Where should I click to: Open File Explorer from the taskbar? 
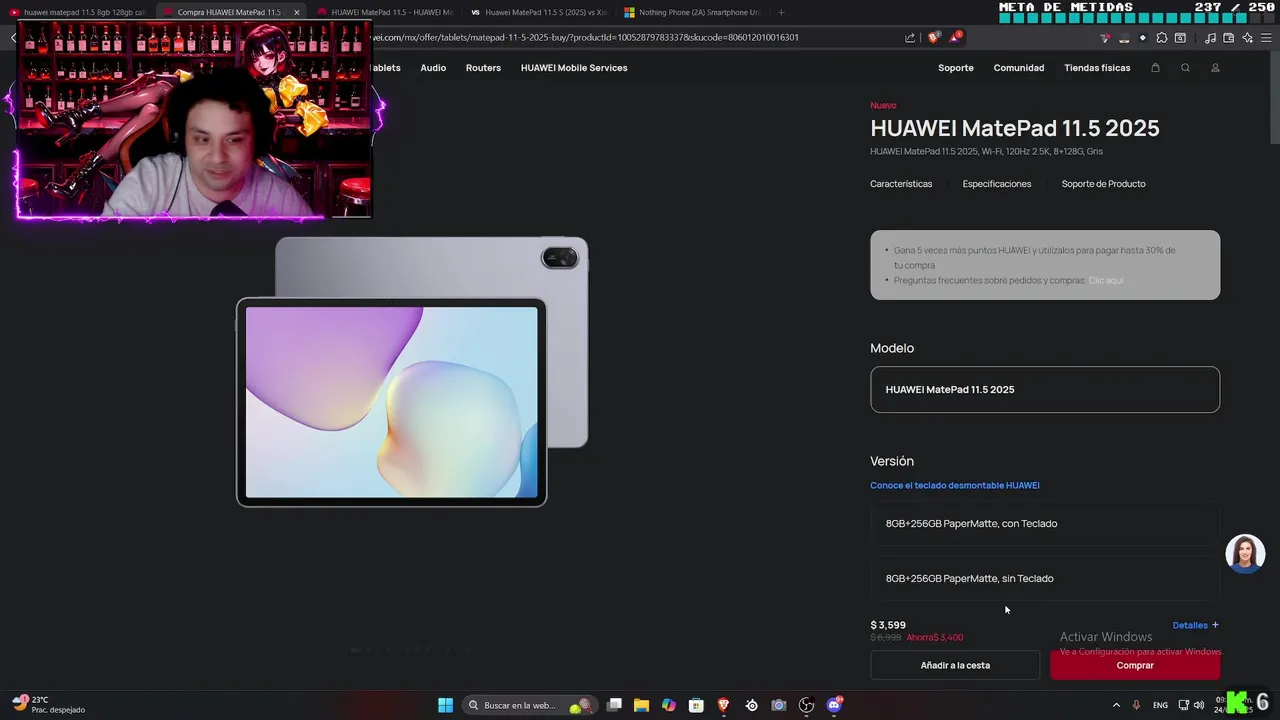point(641,705)
